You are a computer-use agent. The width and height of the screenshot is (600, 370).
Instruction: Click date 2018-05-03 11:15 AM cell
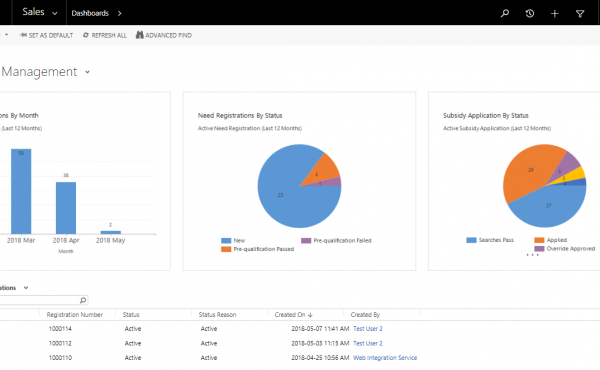click(320, 343)
